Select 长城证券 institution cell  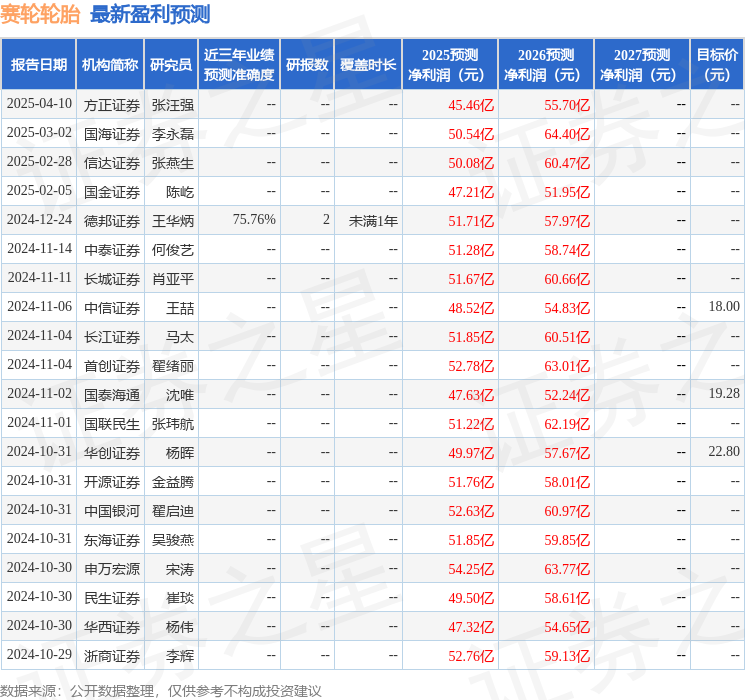point(112,279)
